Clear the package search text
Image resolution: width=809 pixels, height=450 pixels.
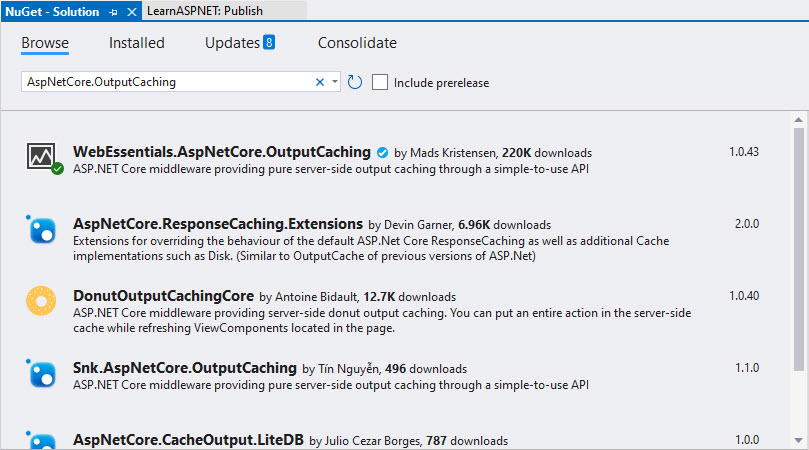[320, 82]
